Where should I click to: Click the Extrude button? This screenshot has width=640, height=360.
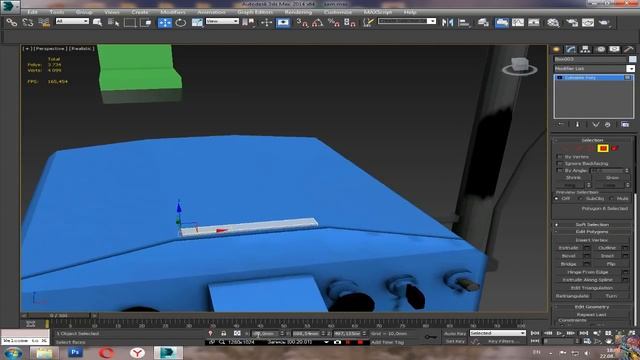[x=568, y=248]
